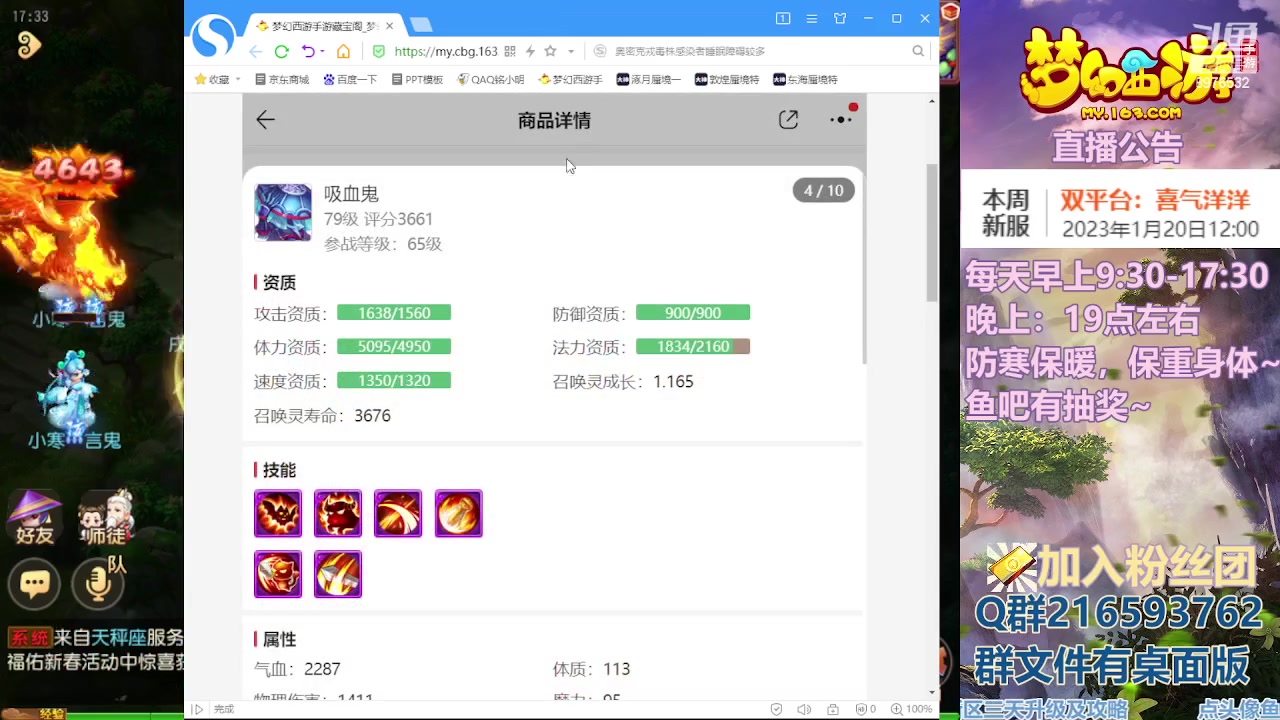Open the QAQ铭小明 bookmark
The height and width of the screenshot is (720, 1280).
(491, 79)
